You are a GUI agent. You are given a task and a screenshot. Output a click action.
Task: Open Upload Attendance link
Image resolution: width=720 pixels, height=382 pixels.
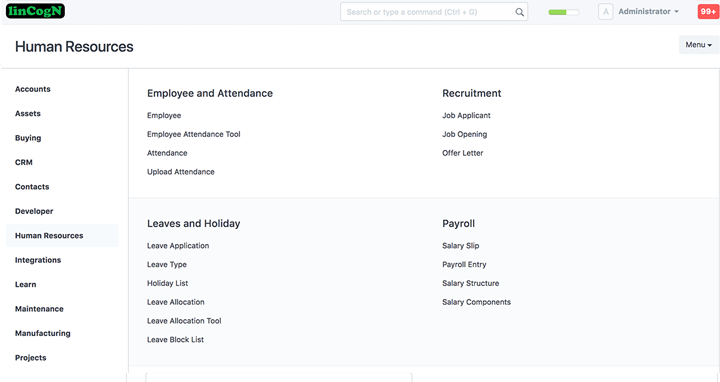click(180, 172)
